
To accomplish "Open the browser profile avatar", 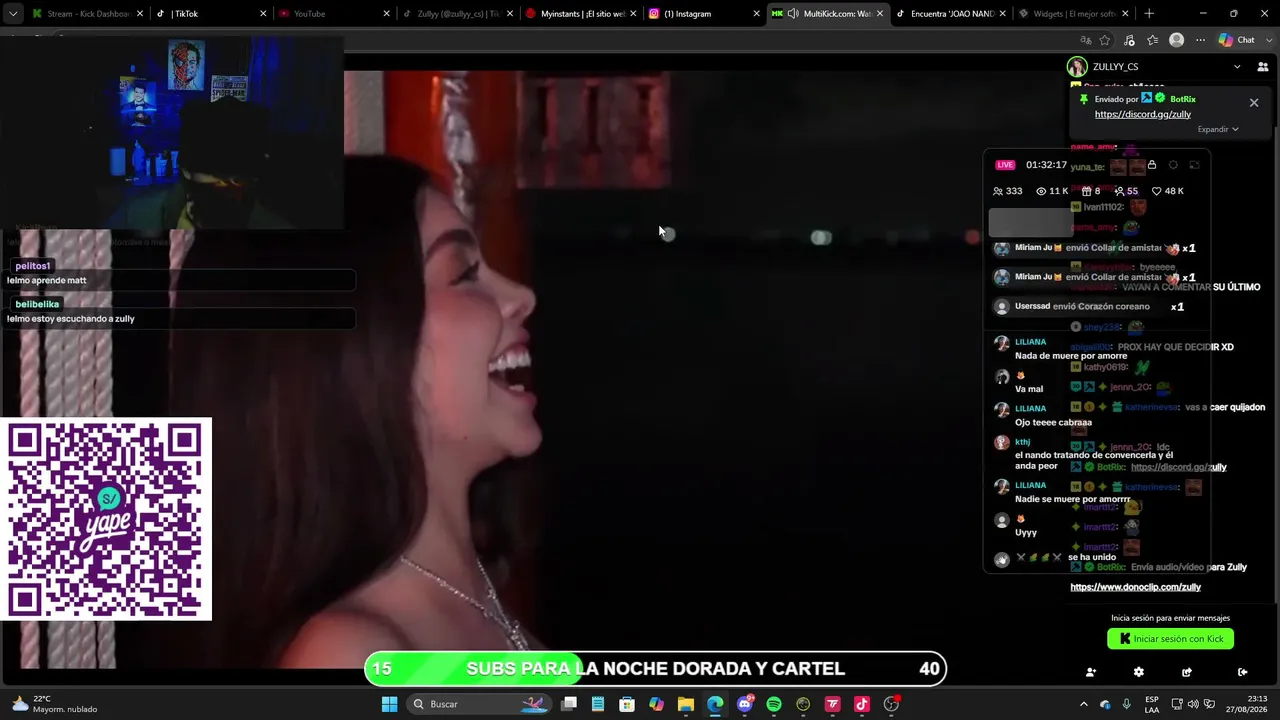I will [x=1177, y=40].
